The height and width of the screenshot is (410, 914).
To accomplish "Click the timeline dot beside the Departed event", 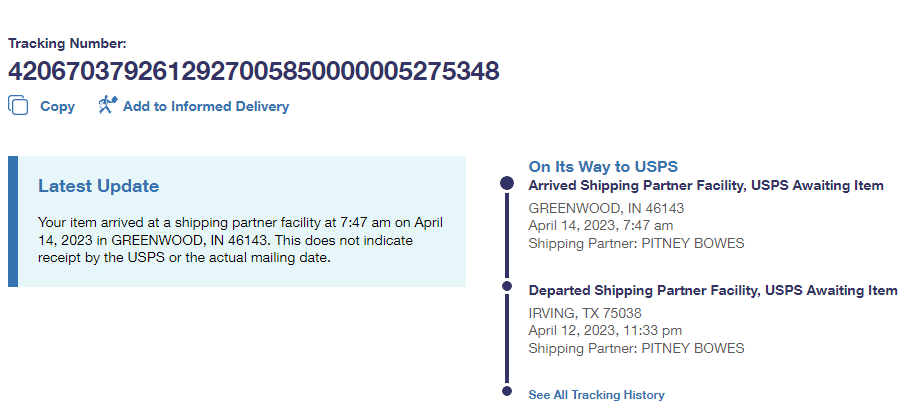I will (506, 290).
